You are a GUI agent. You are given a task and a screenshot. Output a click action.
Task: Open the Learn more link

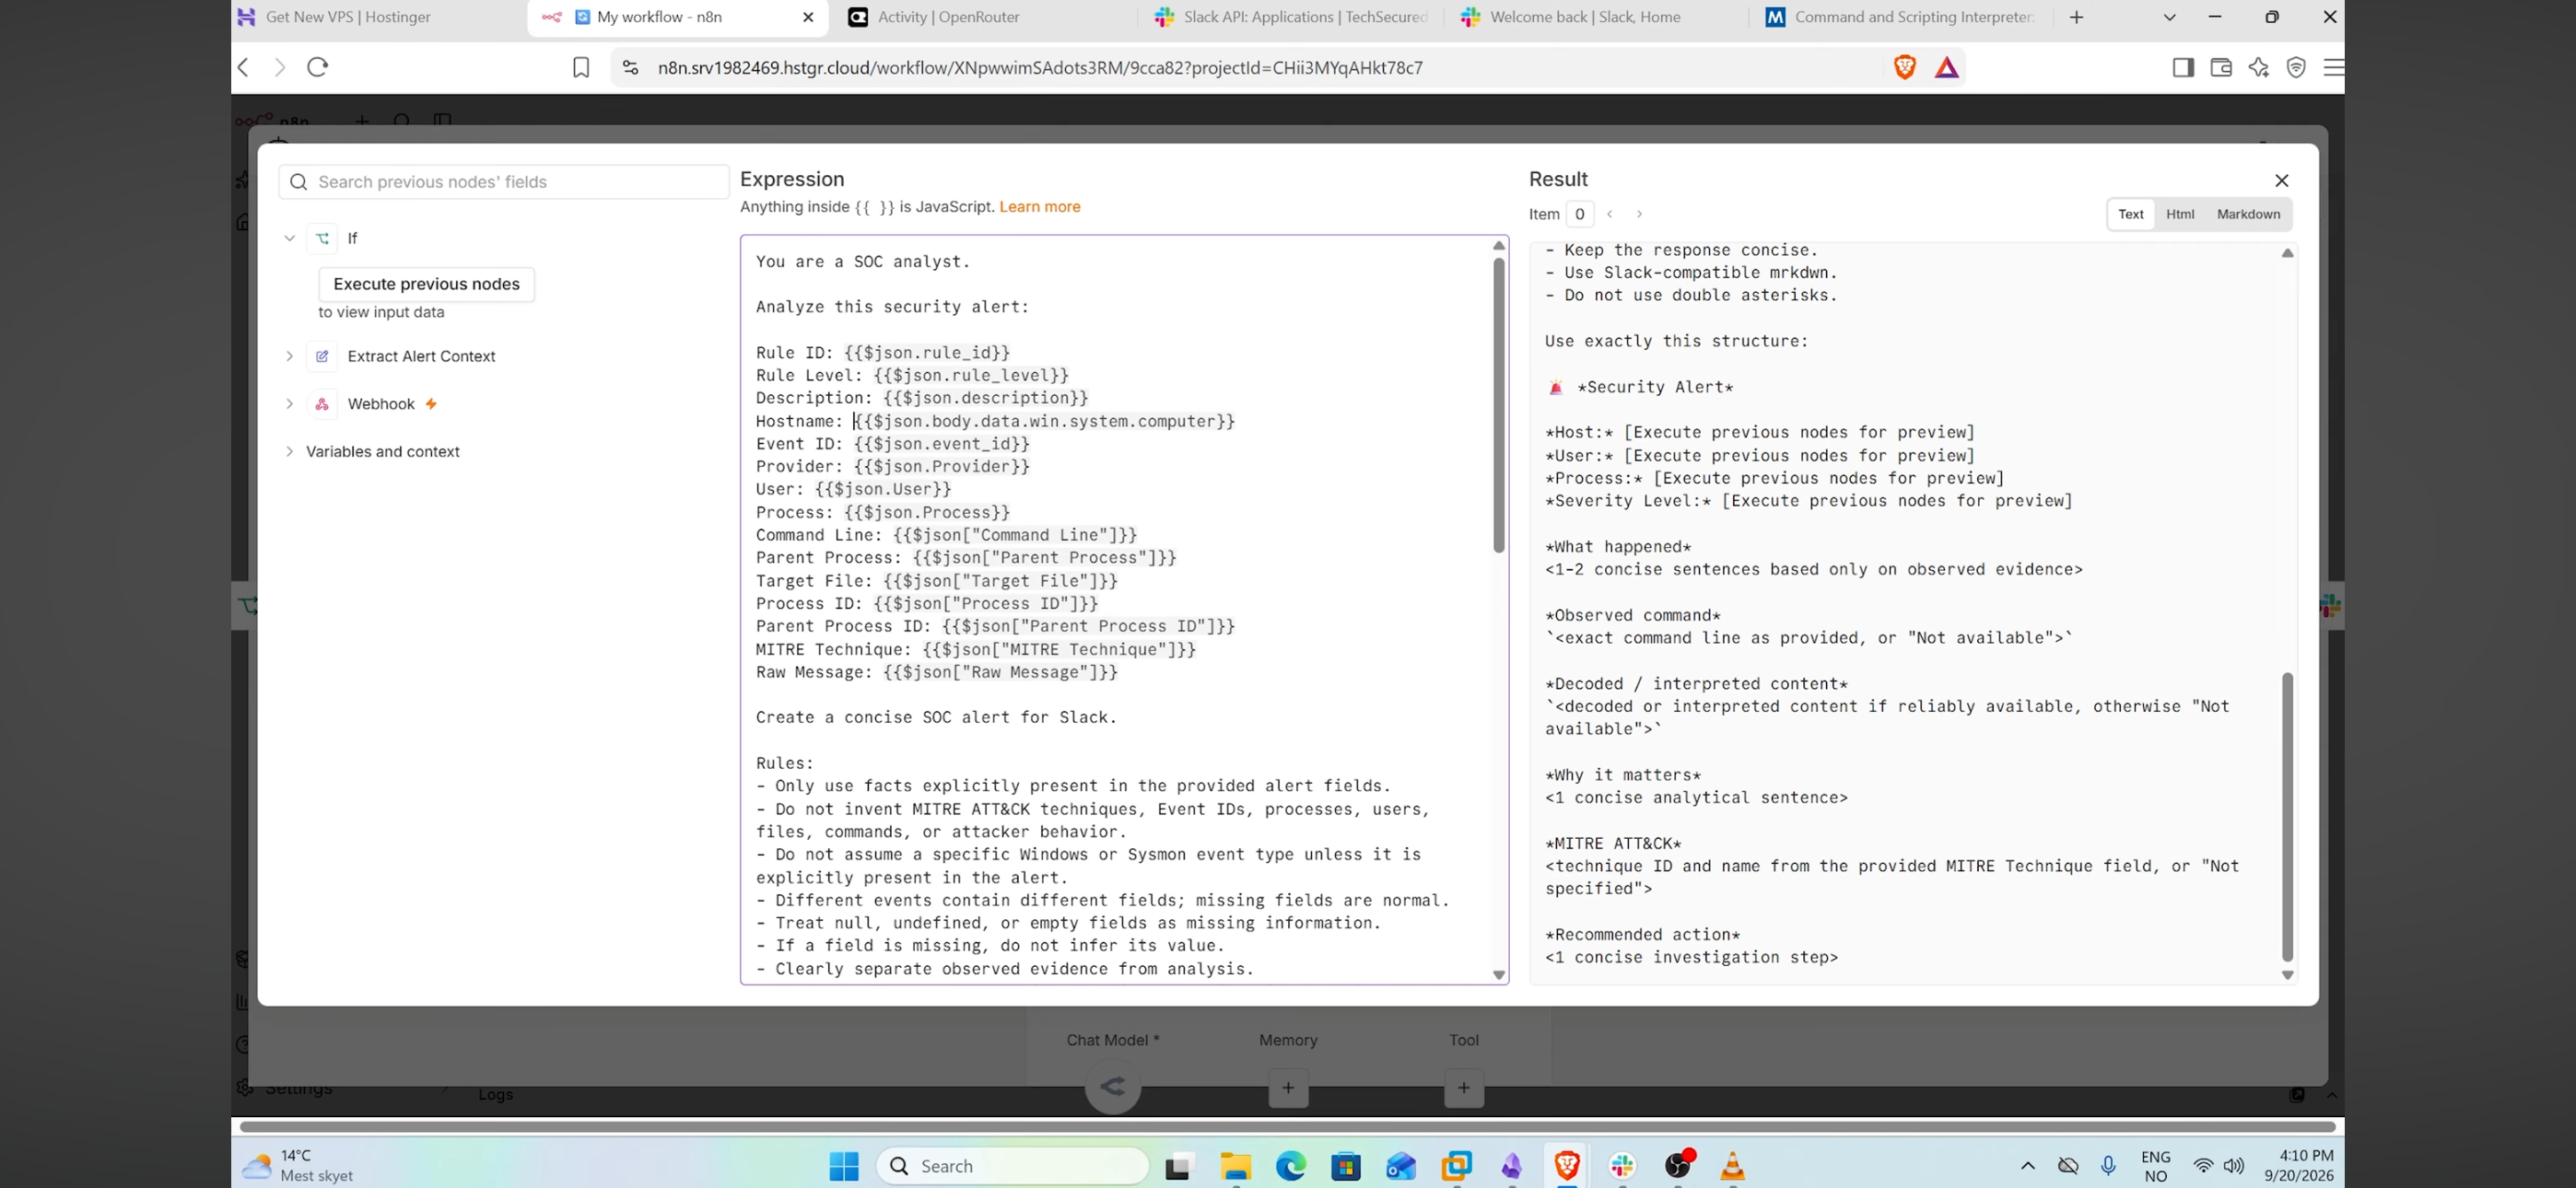1039,207
